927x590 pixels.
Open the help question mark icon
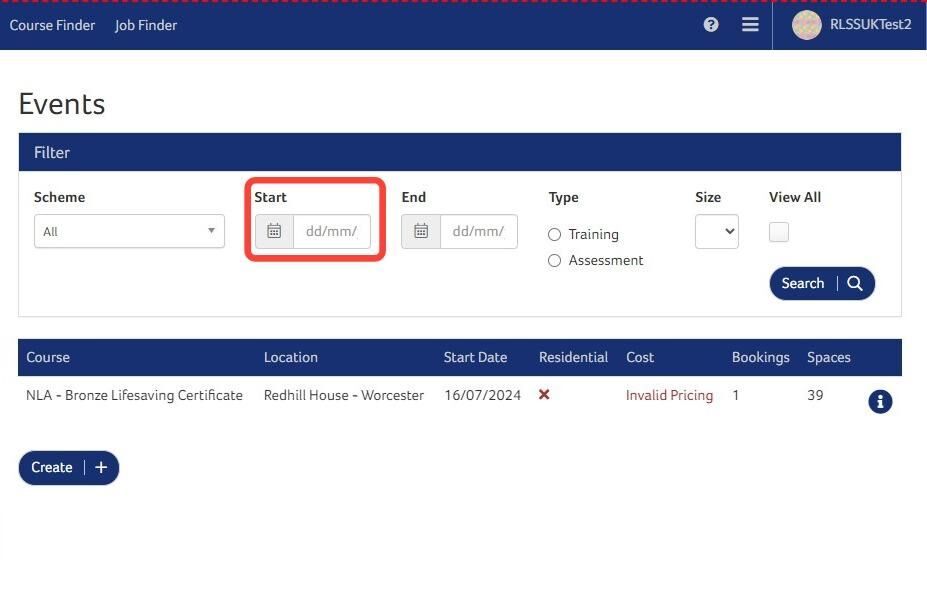711,24
